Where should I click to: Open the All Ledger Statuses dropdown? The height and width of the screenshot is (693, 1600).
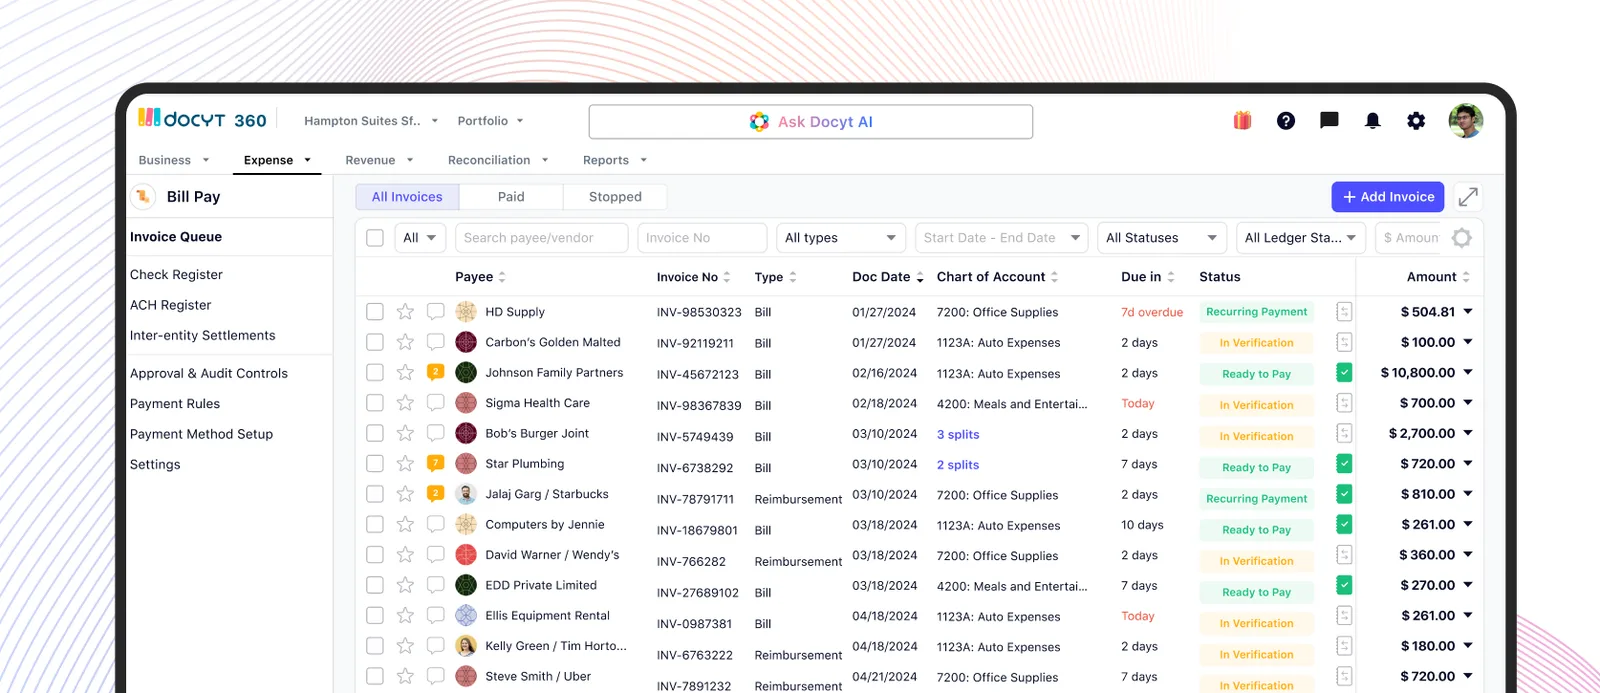(1300, 238)
